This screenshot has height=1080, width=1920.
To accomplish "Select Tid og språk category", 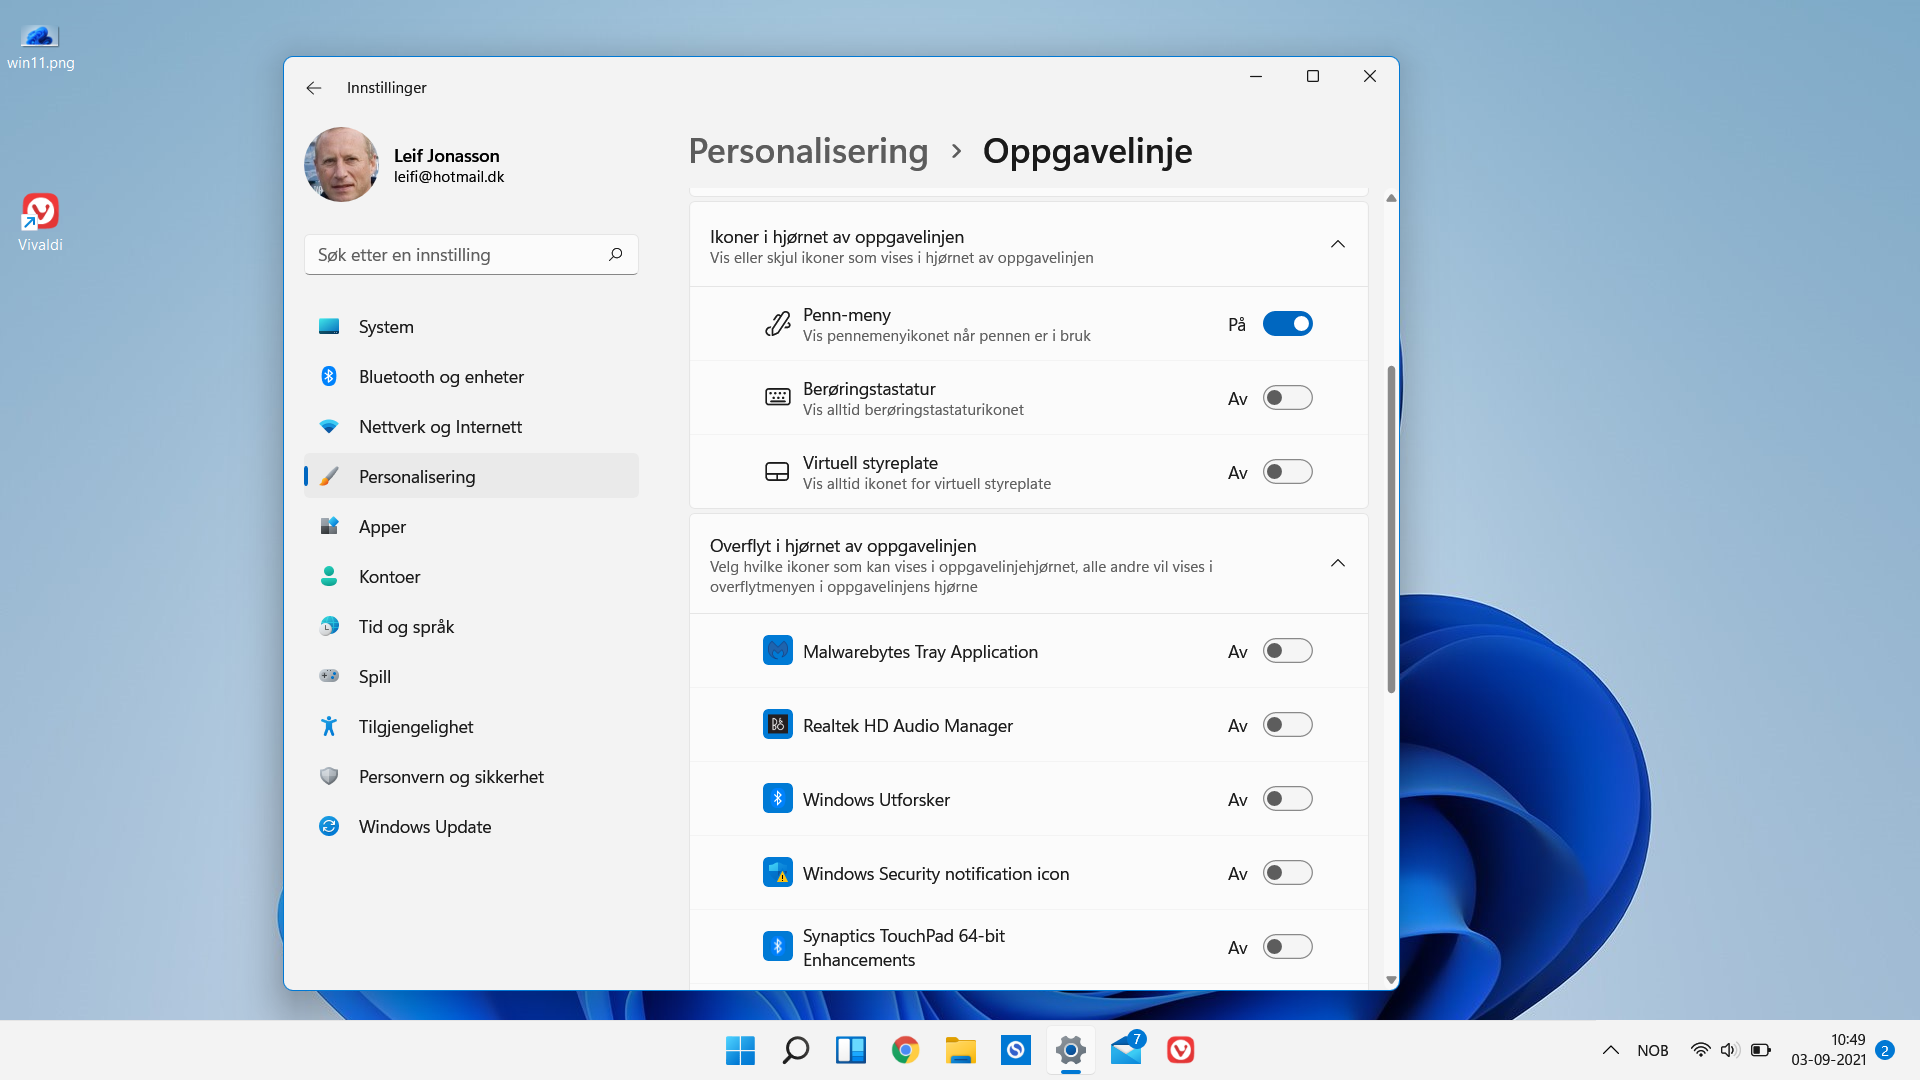I will [x=404, y=626].
